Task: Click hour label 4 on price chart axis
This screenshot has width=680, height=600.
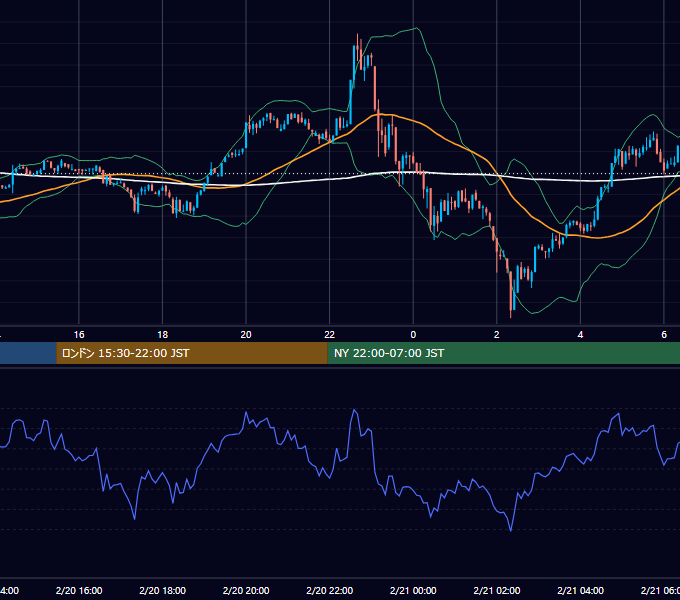Action: [x=580, y=335]
